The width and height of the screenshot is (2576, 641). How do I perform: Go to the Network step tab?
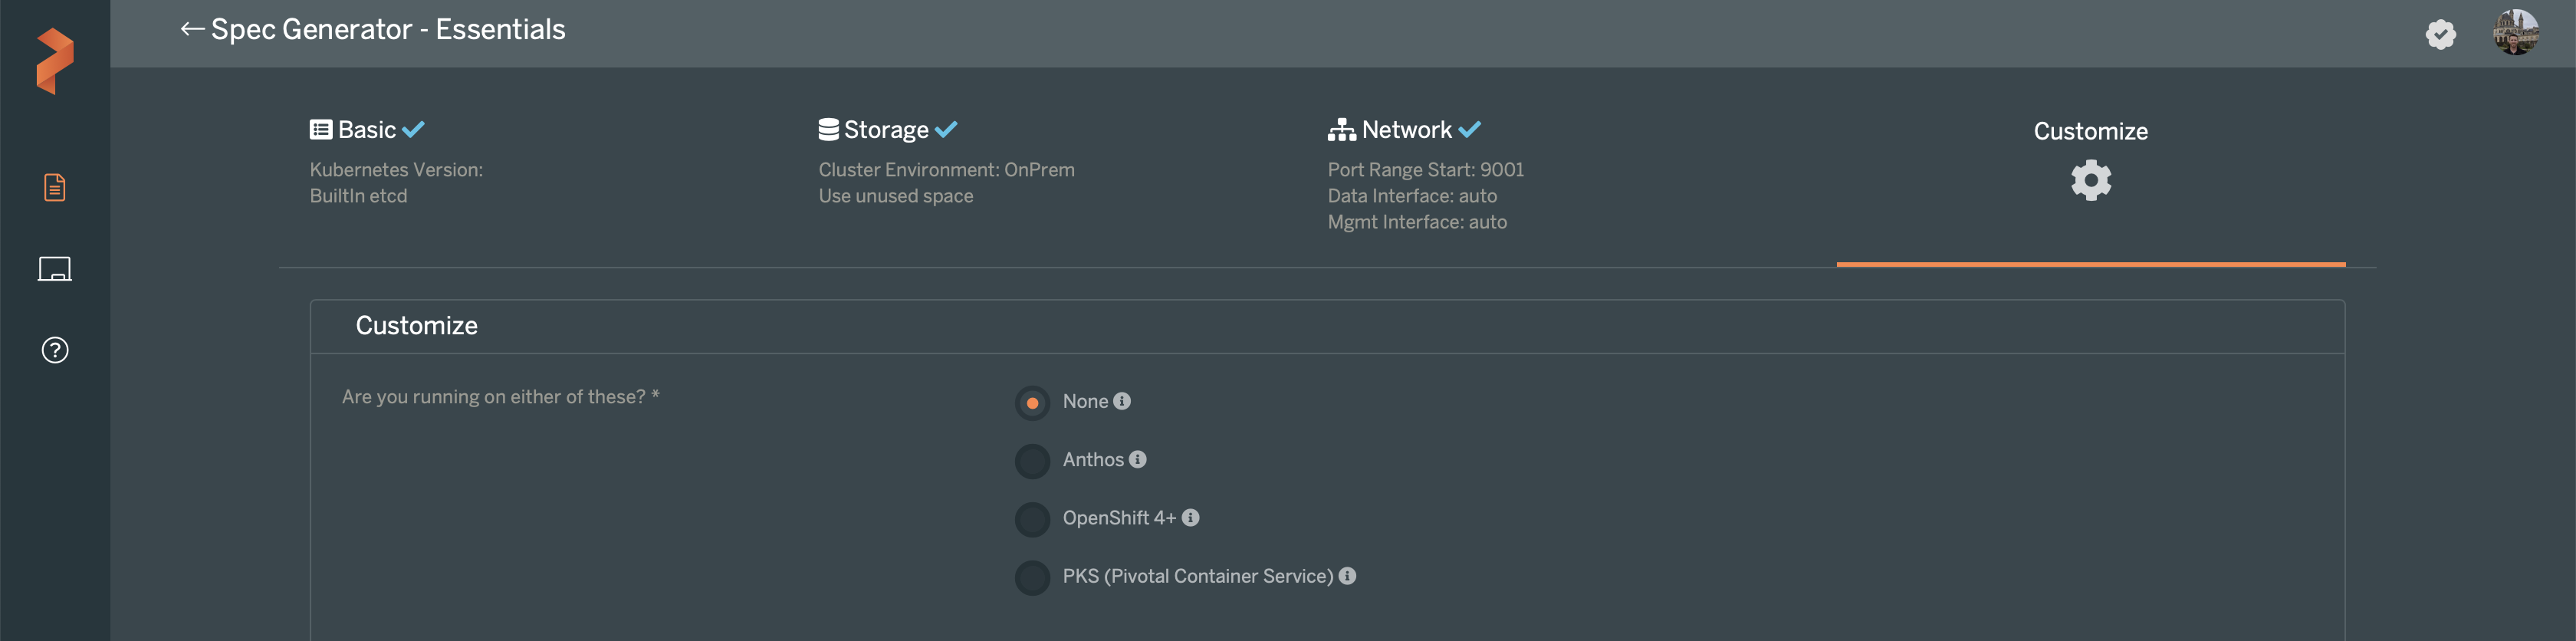[x=1405, y=130]
